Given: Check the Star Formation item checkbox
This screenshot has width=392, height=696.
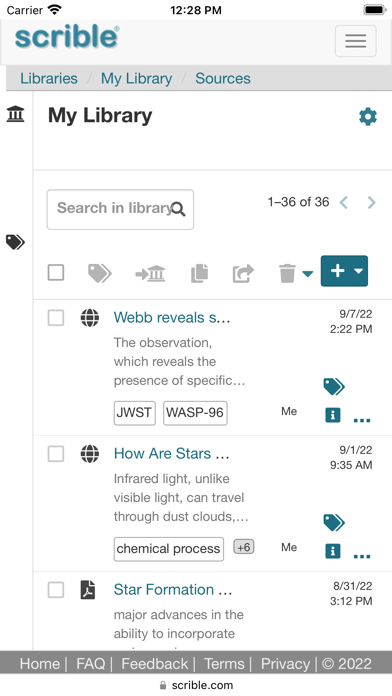Looking at the screenshot, I should tap(56, 589).
